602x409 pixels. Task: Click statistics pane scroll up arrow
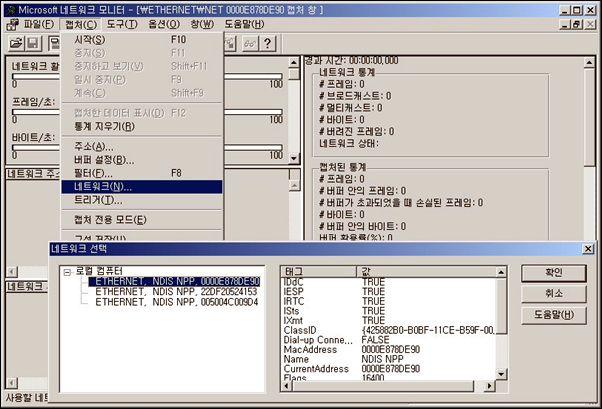(x=589, y=62)
